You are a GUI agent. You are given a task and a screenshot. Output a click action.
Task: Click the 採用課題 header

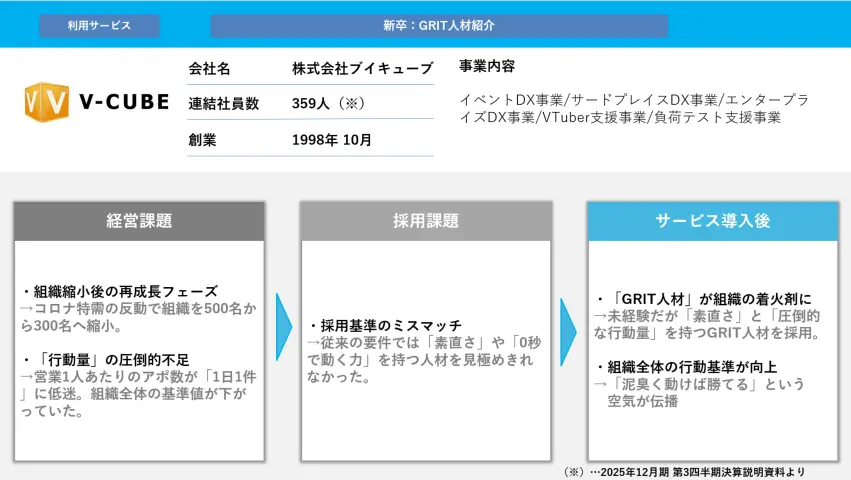click(426, 221)
